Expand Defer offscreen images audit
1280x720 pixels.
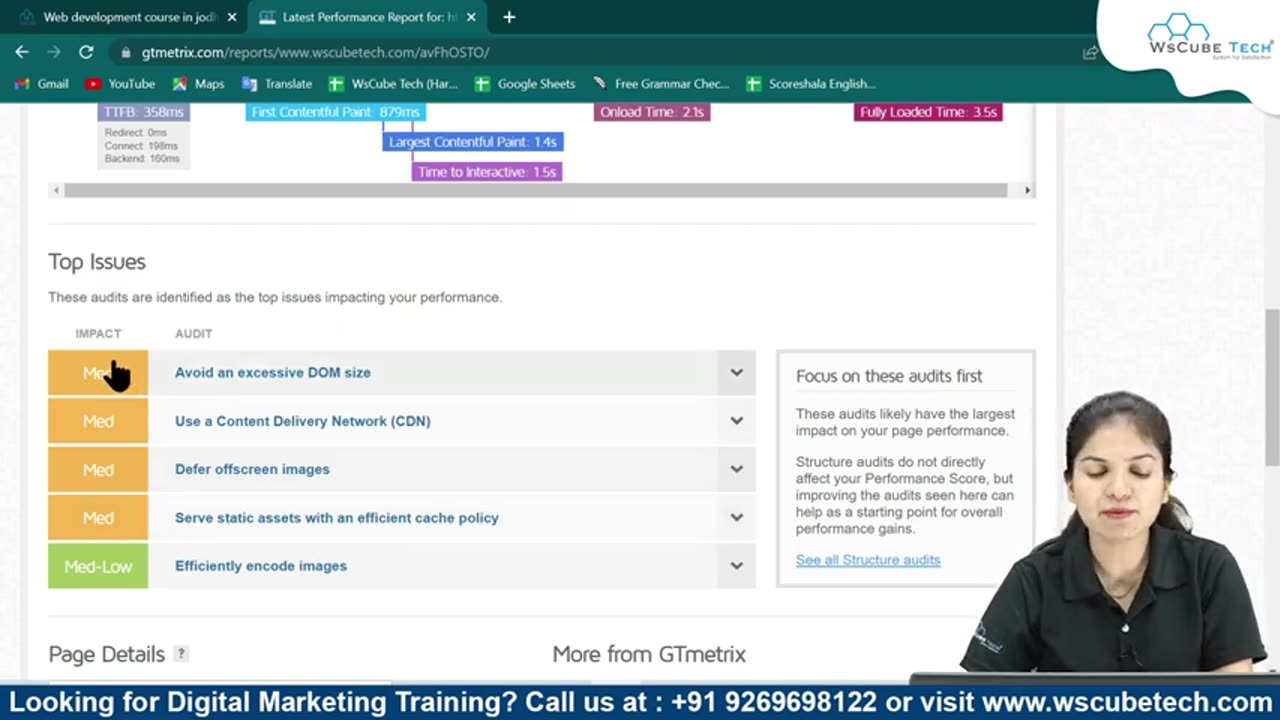[x=736, y=469]
